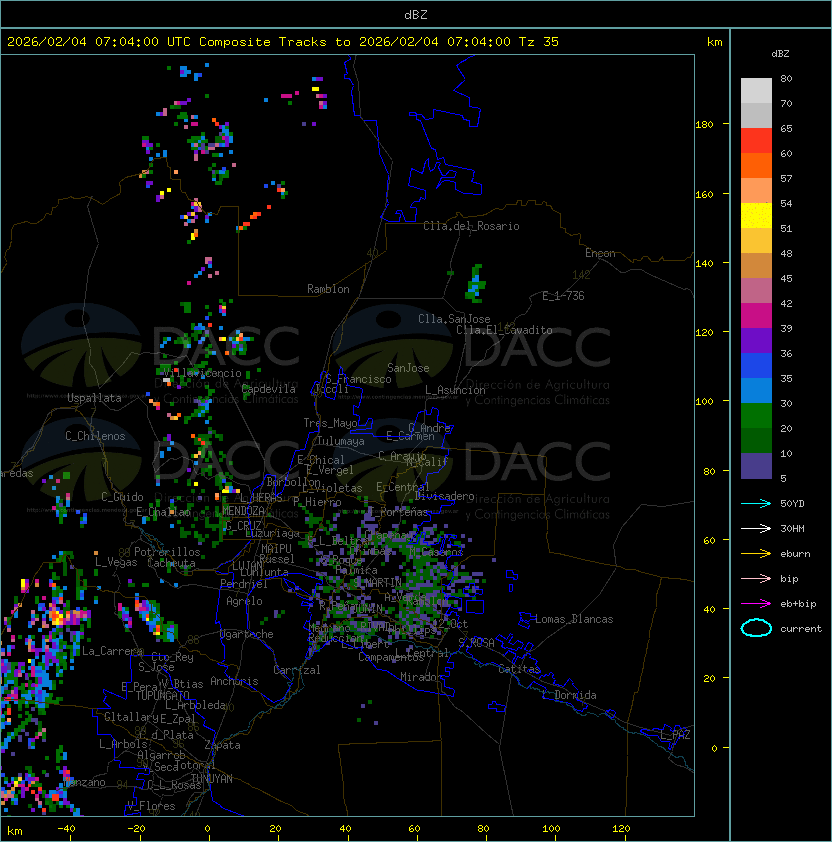This screenshot has height=842, width=832.
Task: Click the 30HM white arrow legend icon
Action: click(756, 528)
